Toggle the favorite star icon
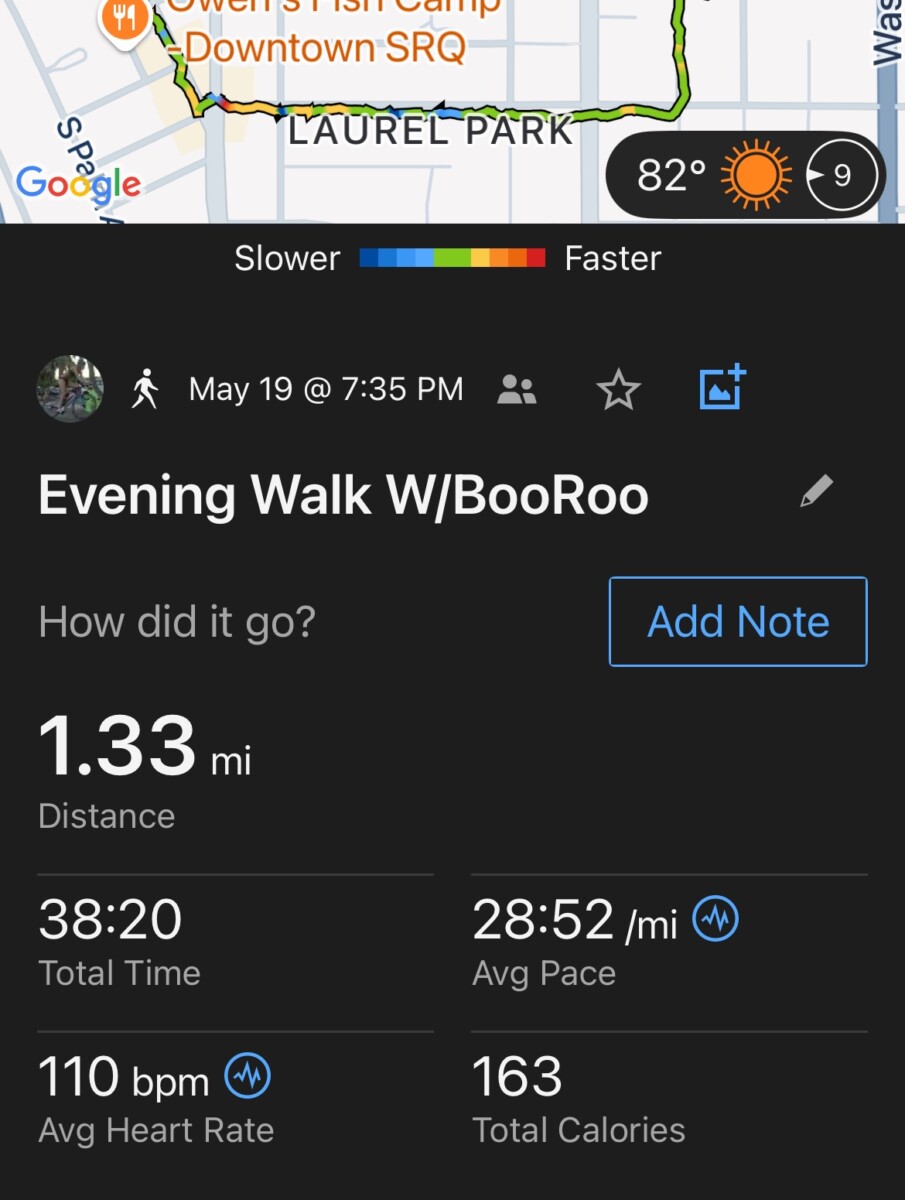 pyautogui.click(x=618, y=390)
